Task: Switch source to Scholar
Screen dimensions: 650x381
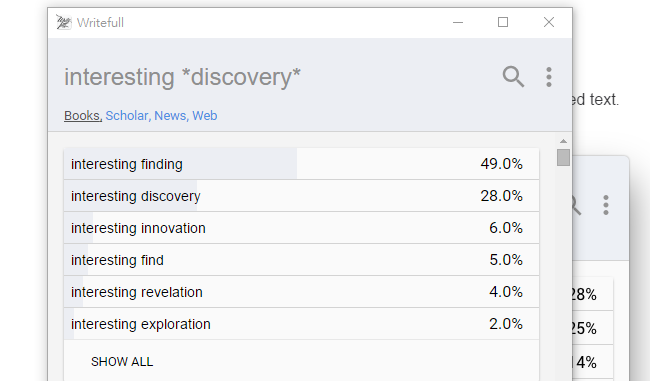Action: click(x=128, y=116)
